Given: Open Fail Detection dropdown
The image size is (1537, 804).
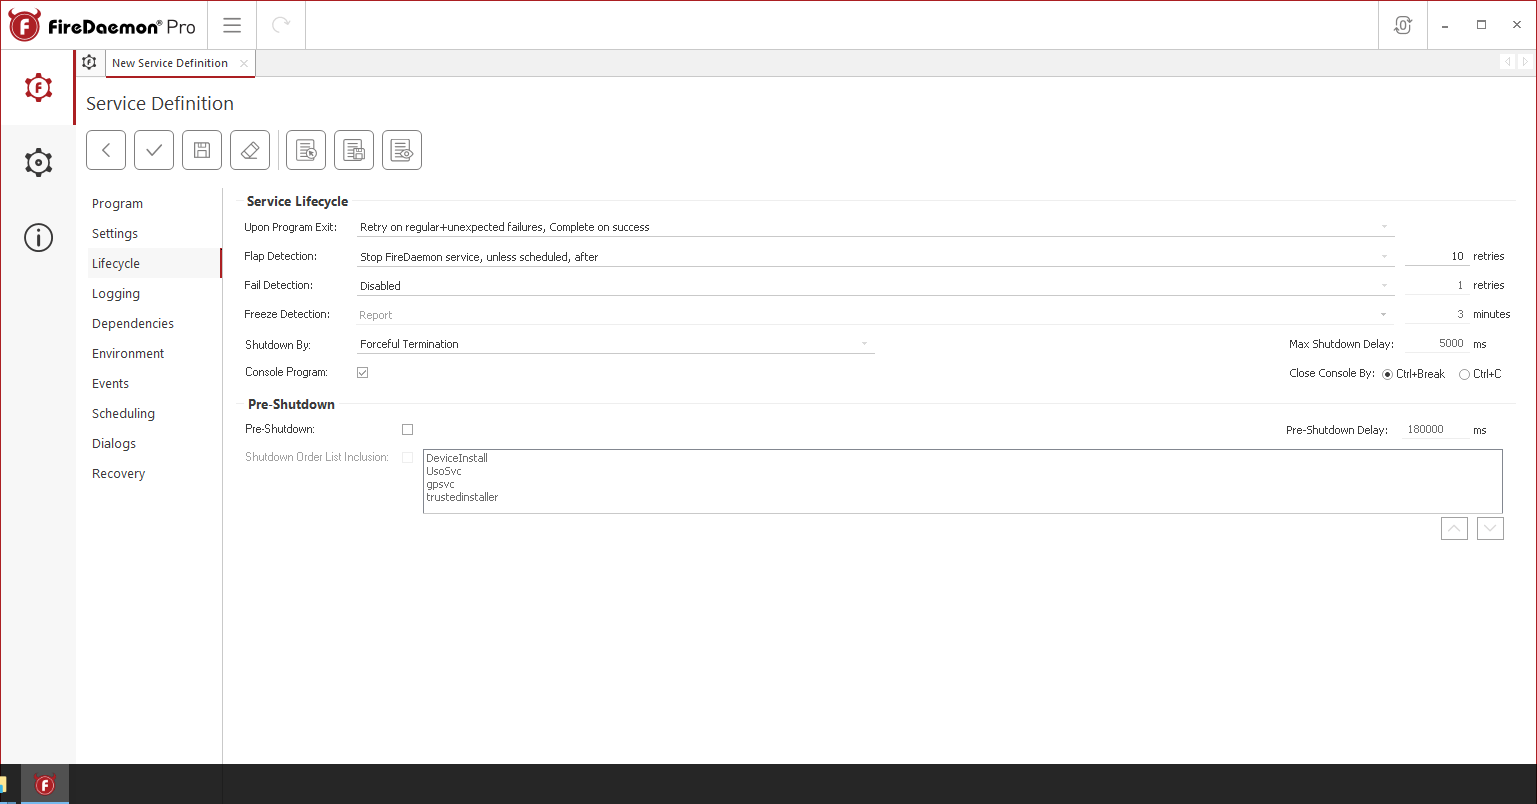Looking at the screenshot, I should 875,286.
